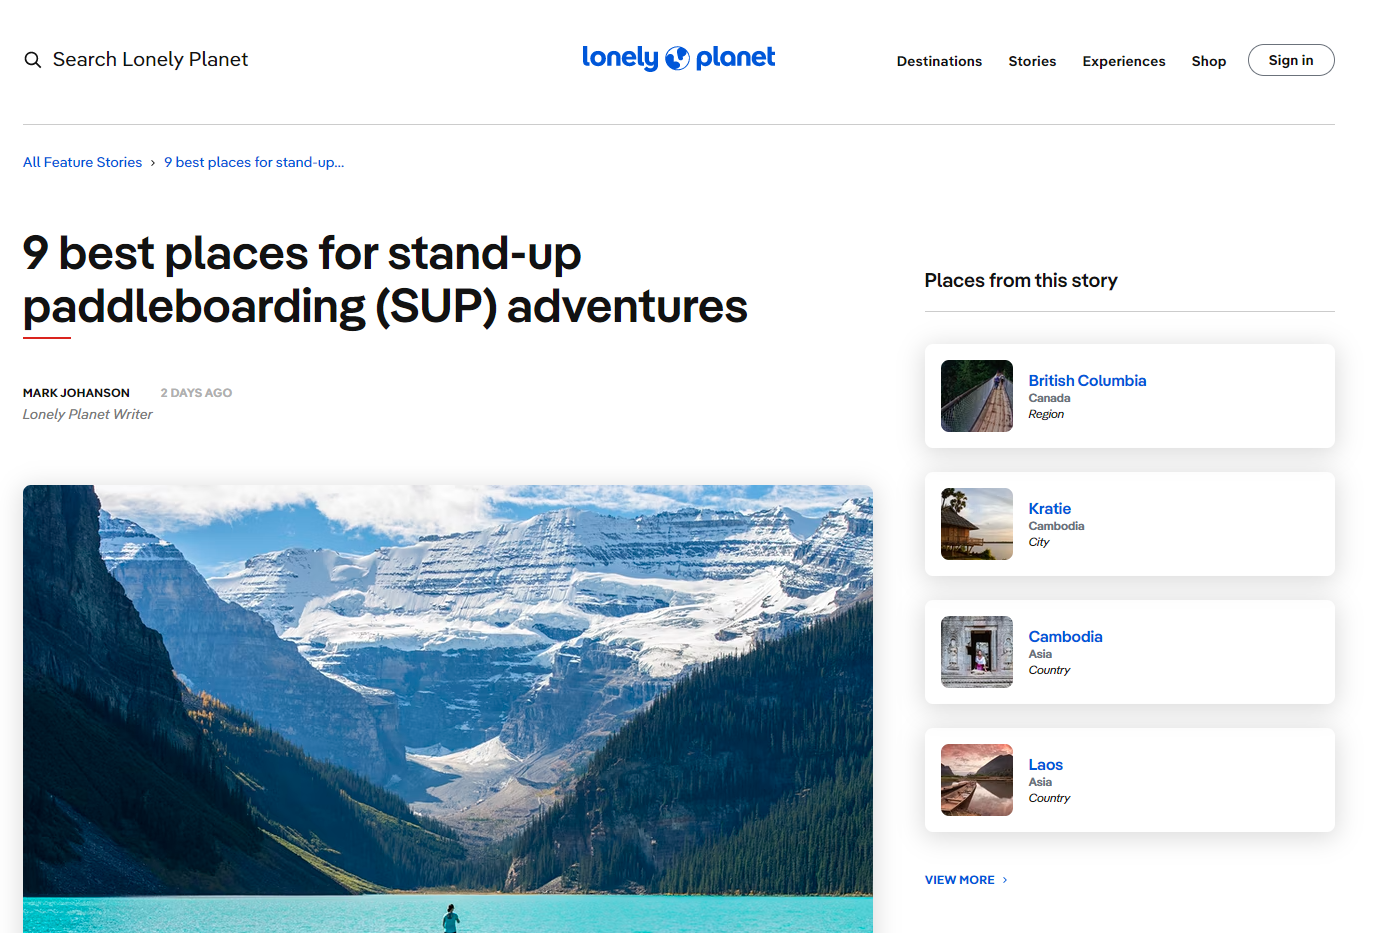
Task: Open the Kratie city link
Action: point(1049,508)
